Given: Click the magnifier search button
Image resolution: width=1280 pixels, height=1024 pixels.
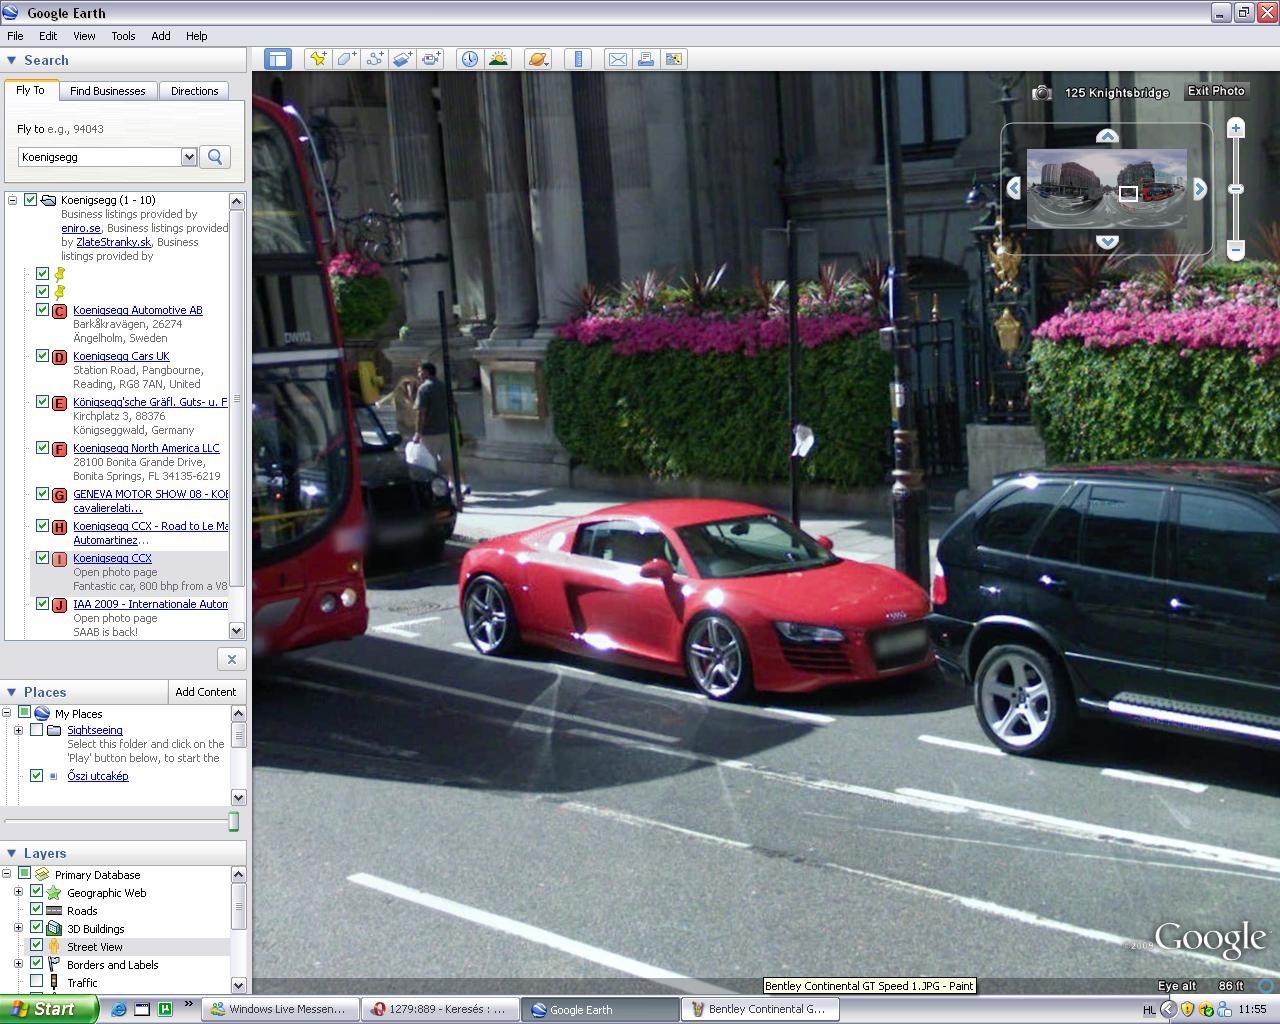Looking at the screenshot, I should pyautogui.click(x=215, y=157).
